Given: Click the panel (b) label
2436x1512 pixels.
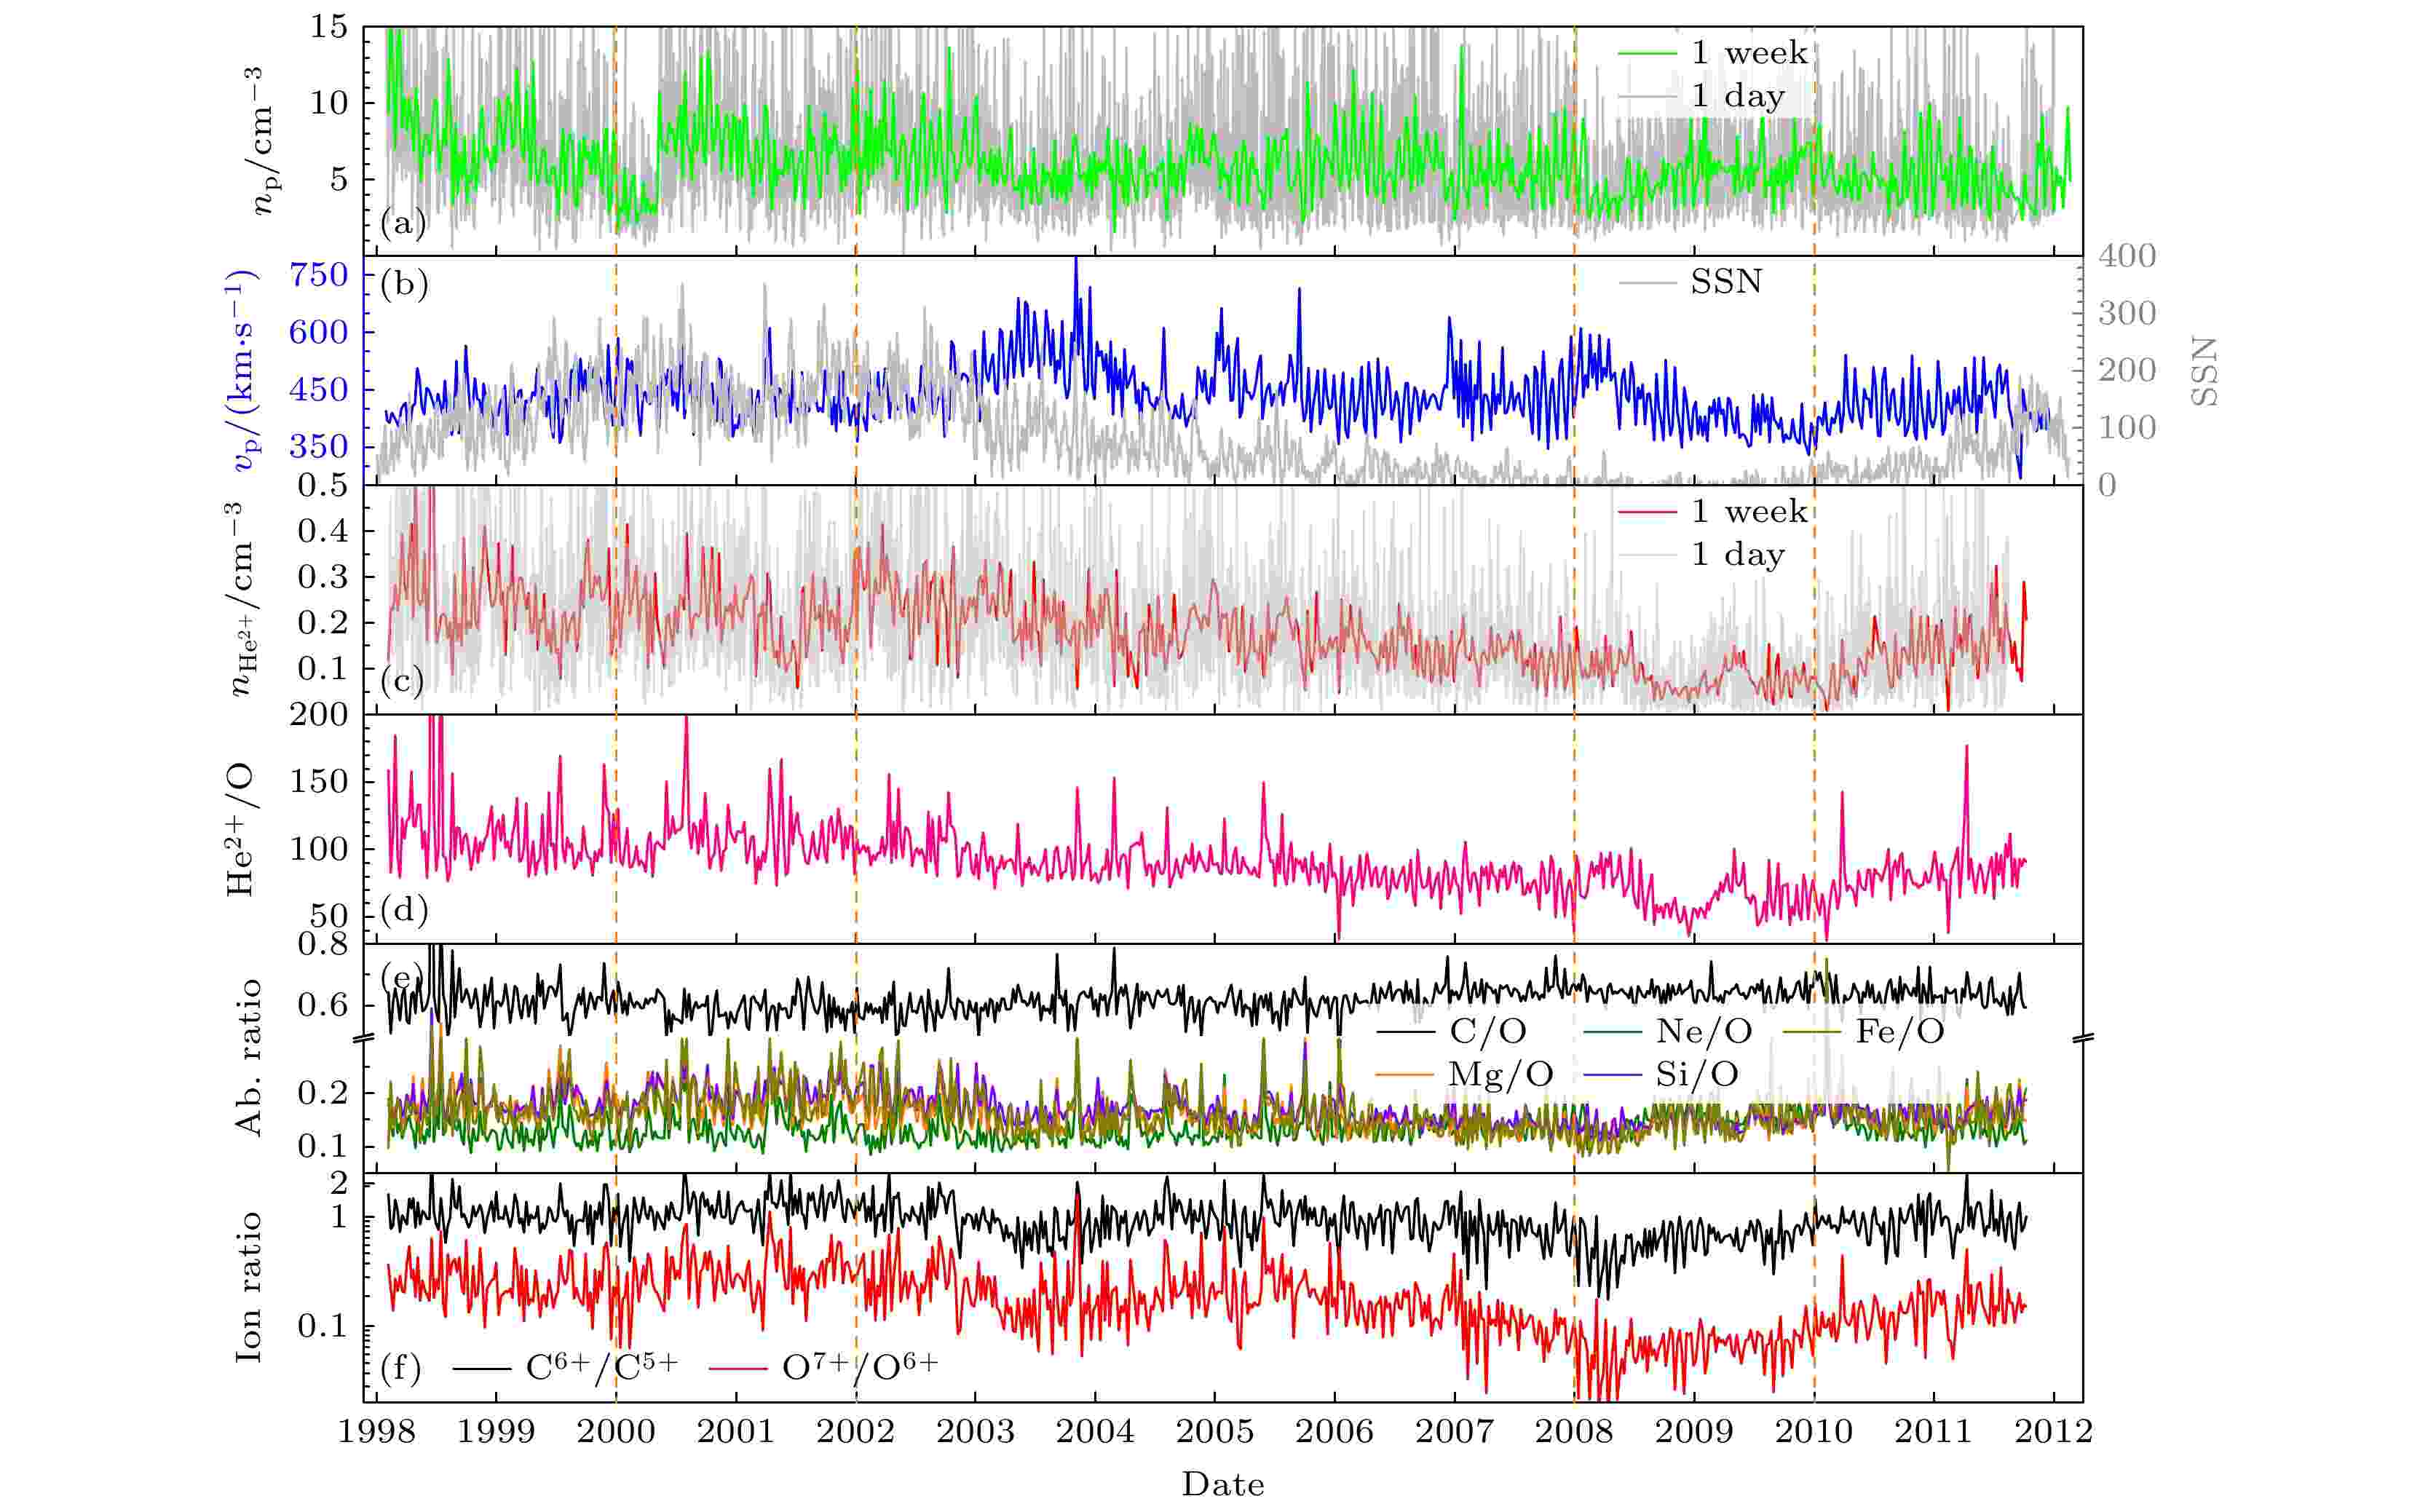Looking at the screenshot, I should click(404, 284).
